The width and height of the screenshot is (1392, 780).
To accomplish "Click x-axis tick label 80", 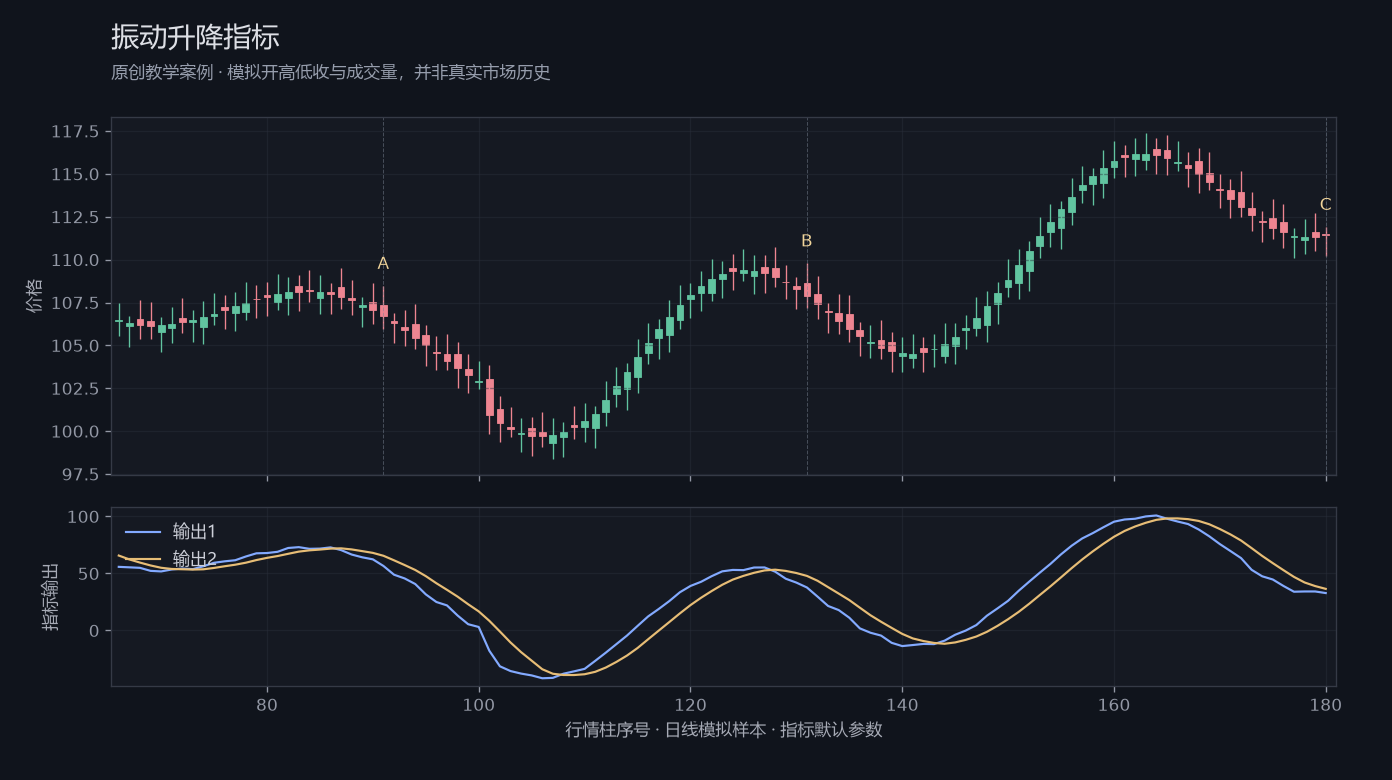I will (267, 704).
